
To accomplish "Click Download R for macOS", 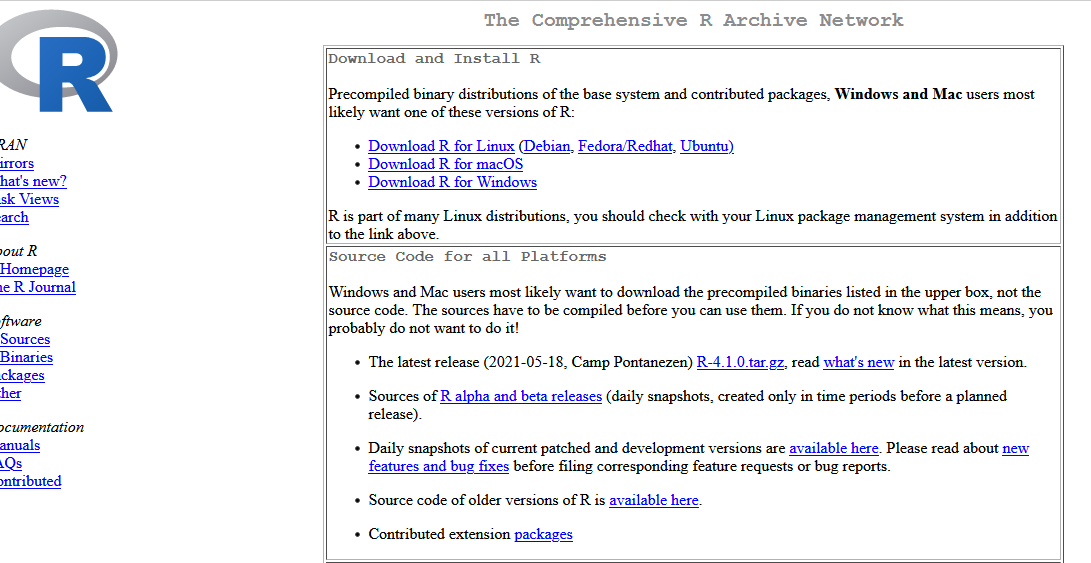I will (x=445, y=164).
